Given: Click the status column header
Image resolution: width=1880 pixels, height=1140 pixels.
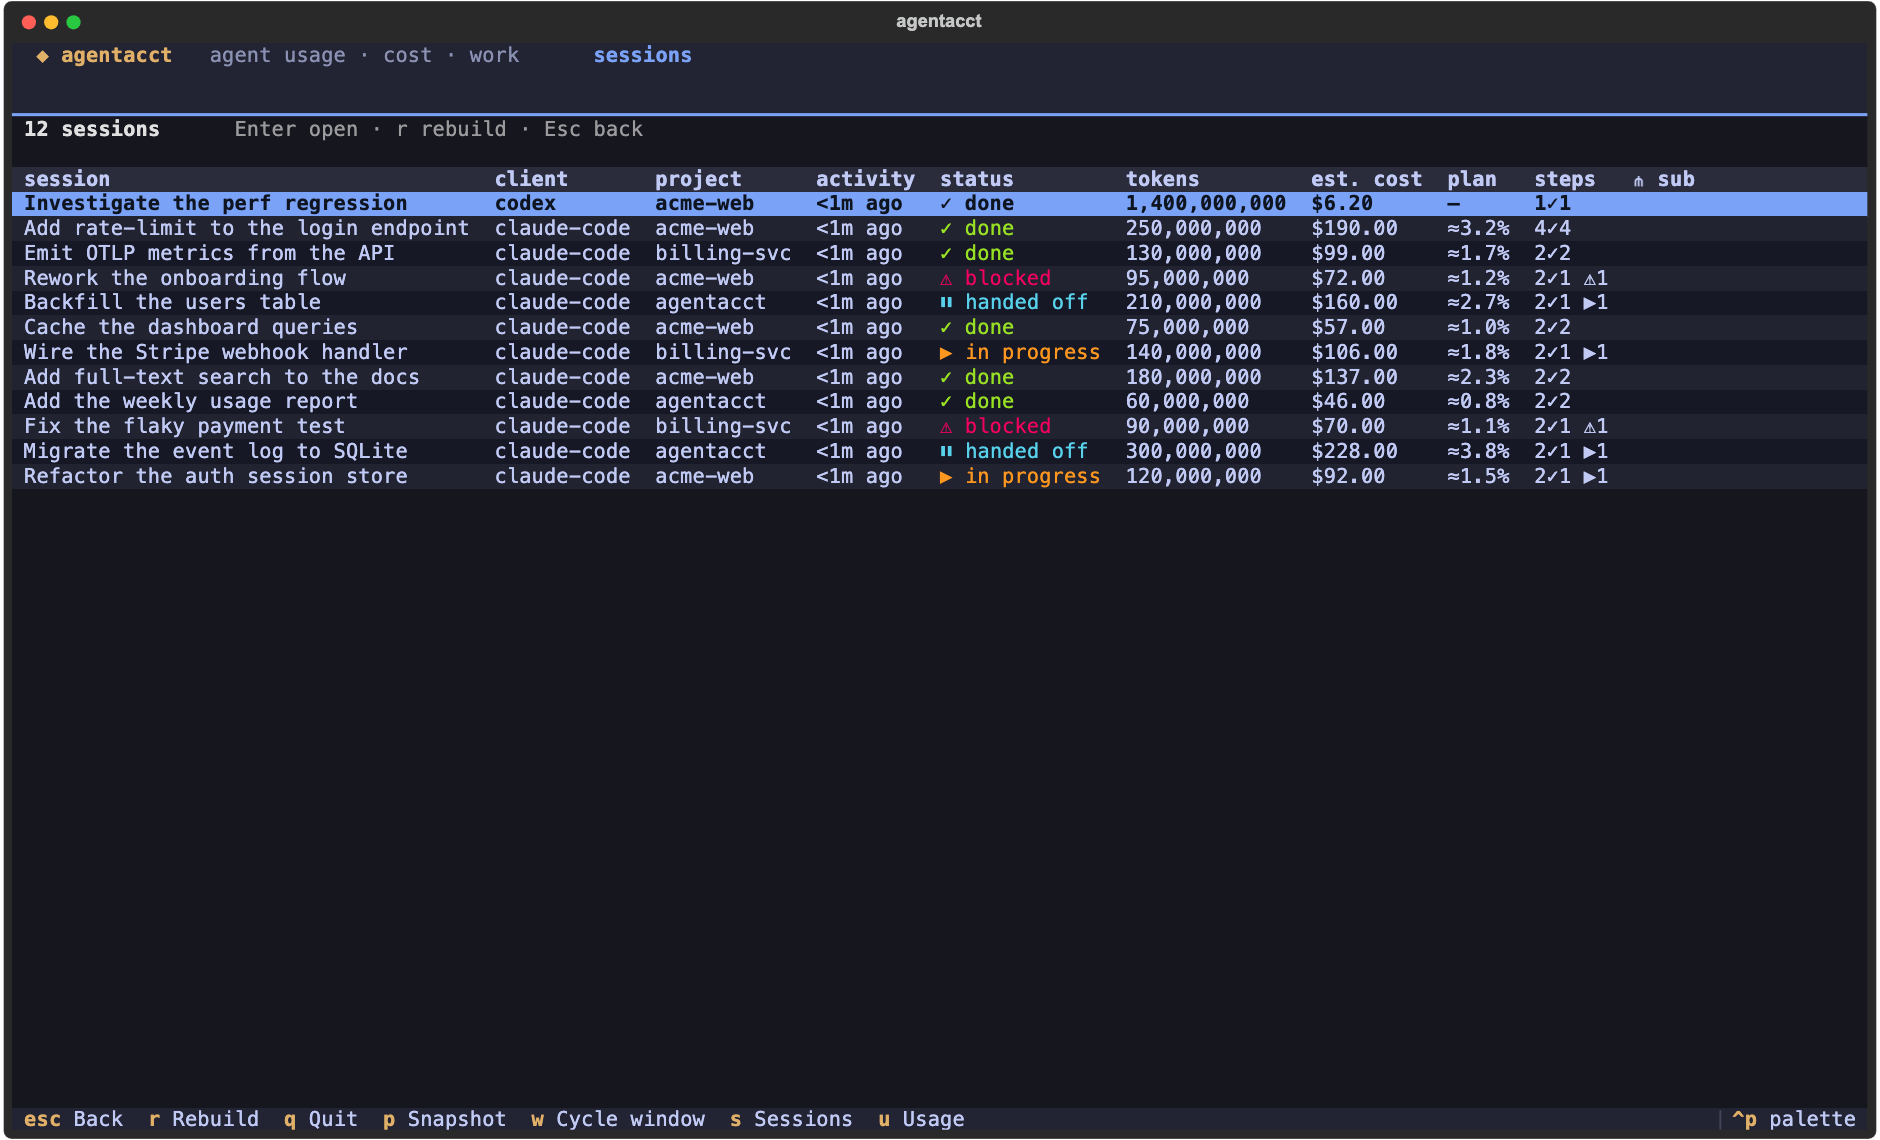Looking at the screenshot, I should 977,180.
